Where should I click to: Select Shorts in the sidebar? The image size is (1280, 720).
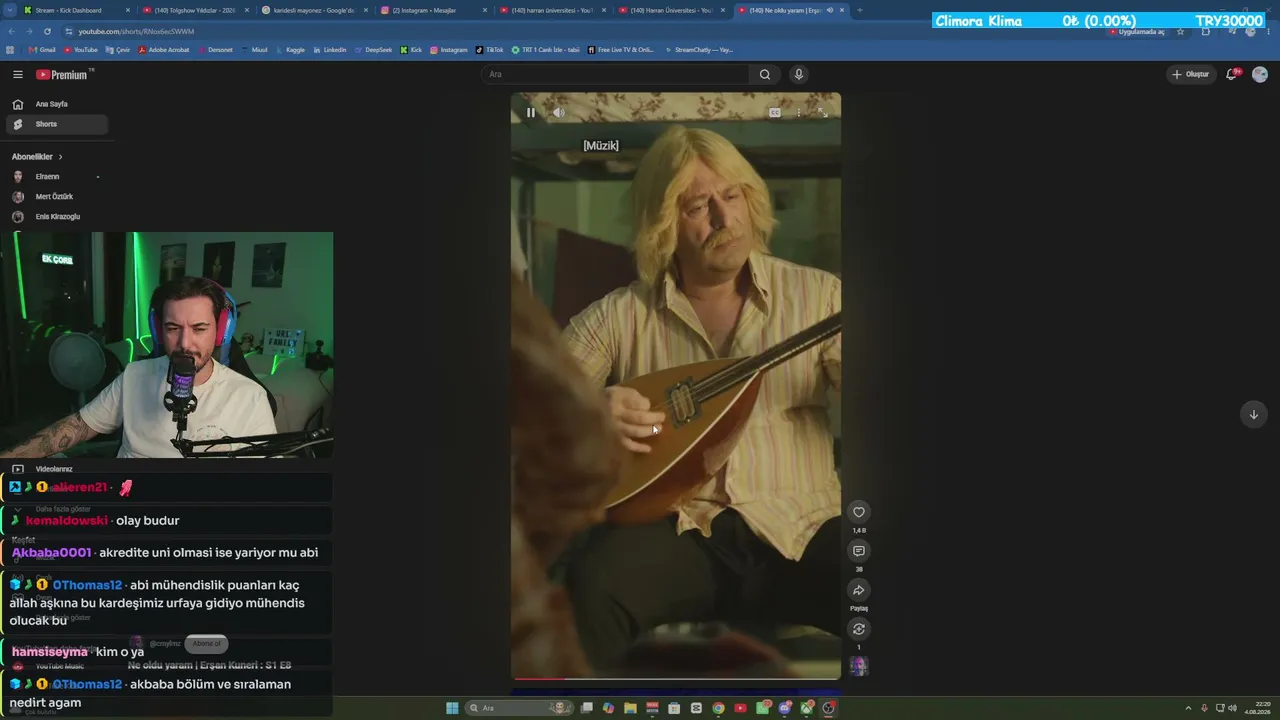click(57, 124)
